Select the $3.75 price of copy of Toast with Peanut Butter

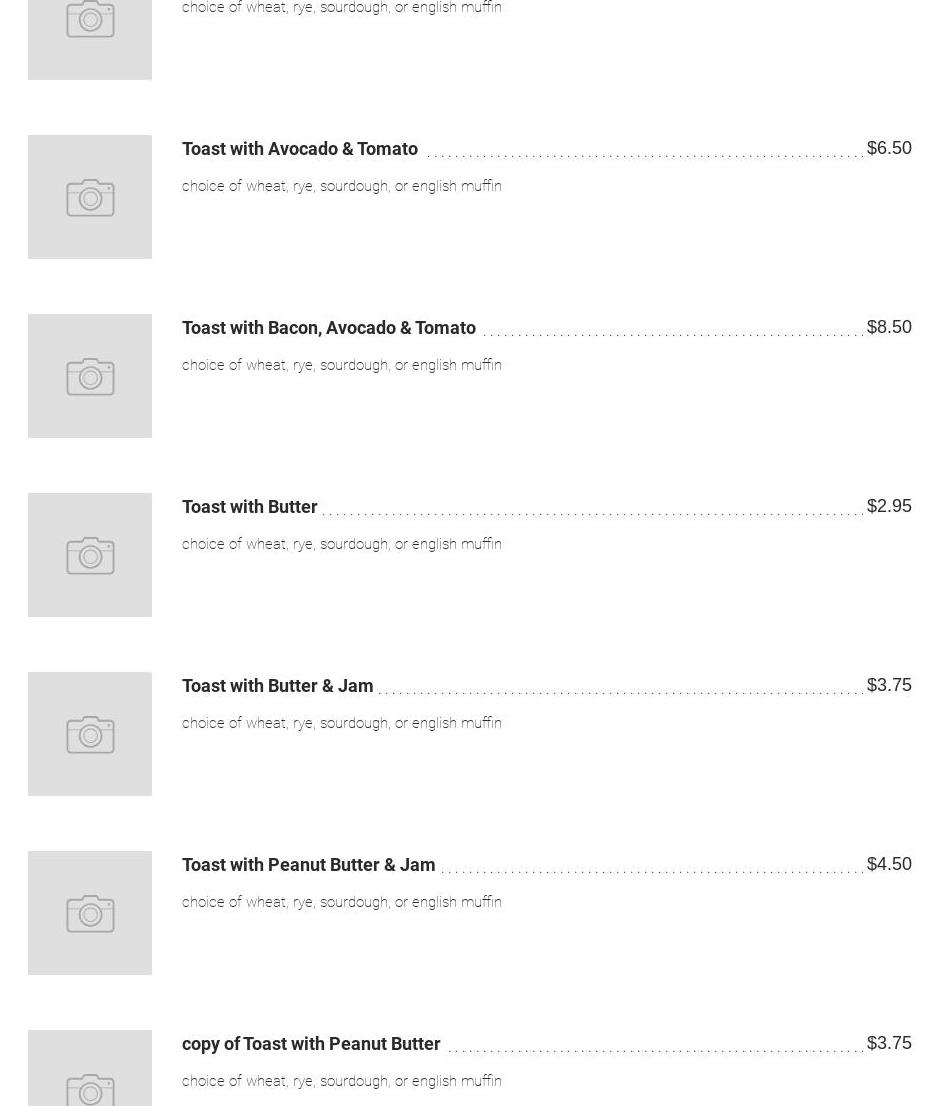point(889,1043)
